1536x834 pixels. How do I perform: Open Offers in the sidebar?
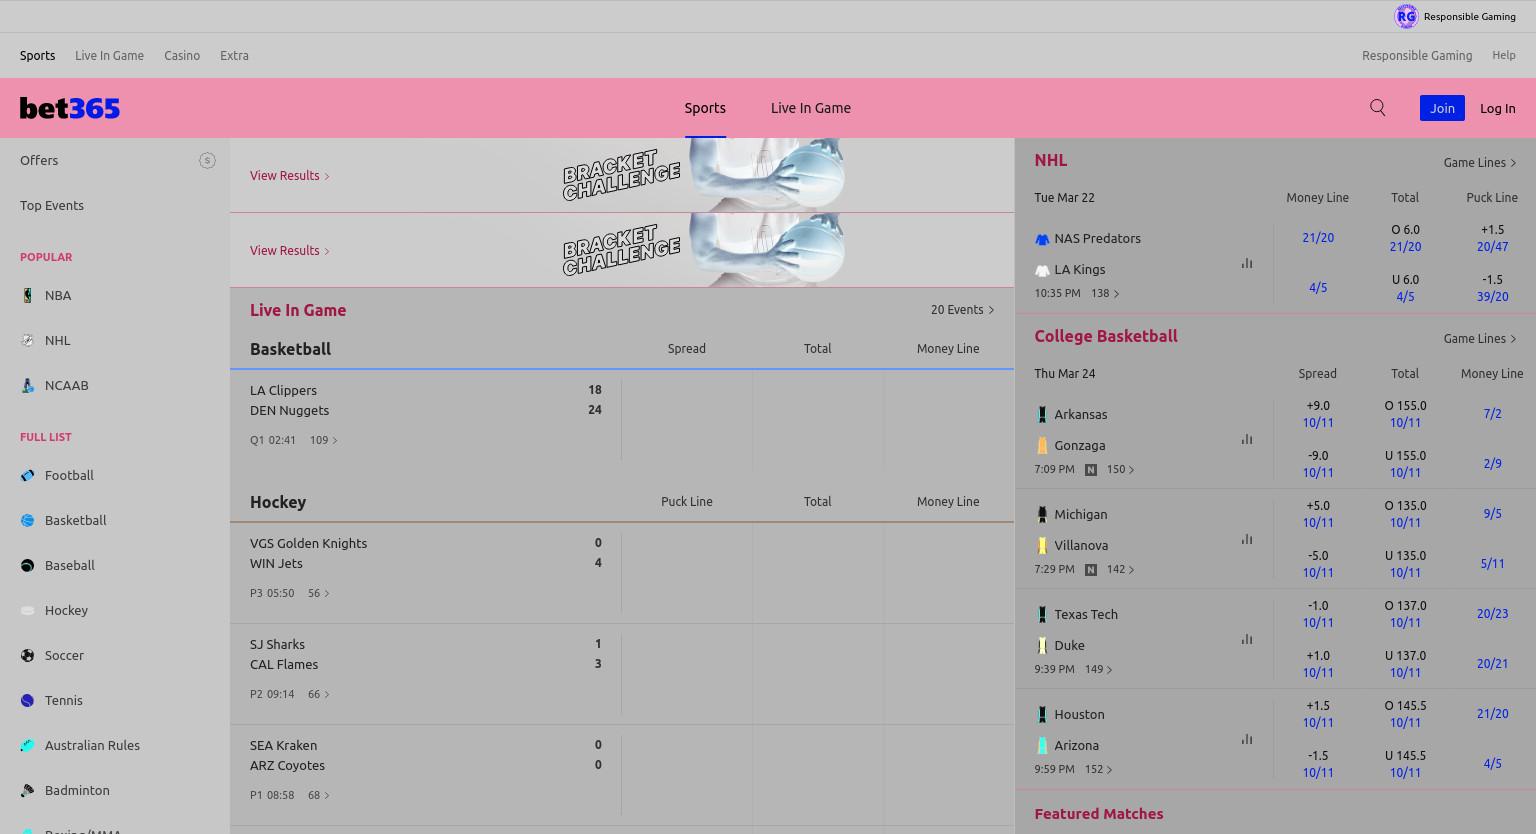pos(39,160)
